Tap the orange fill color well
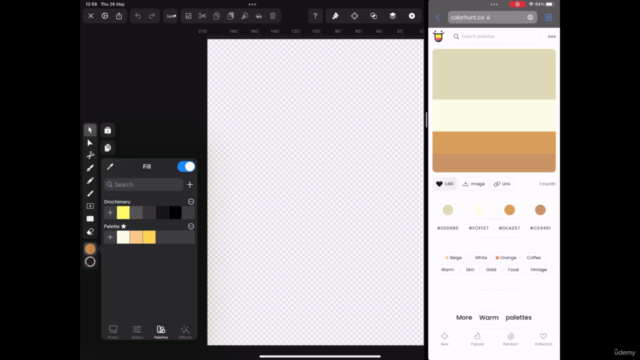 (x=90, y=249)
